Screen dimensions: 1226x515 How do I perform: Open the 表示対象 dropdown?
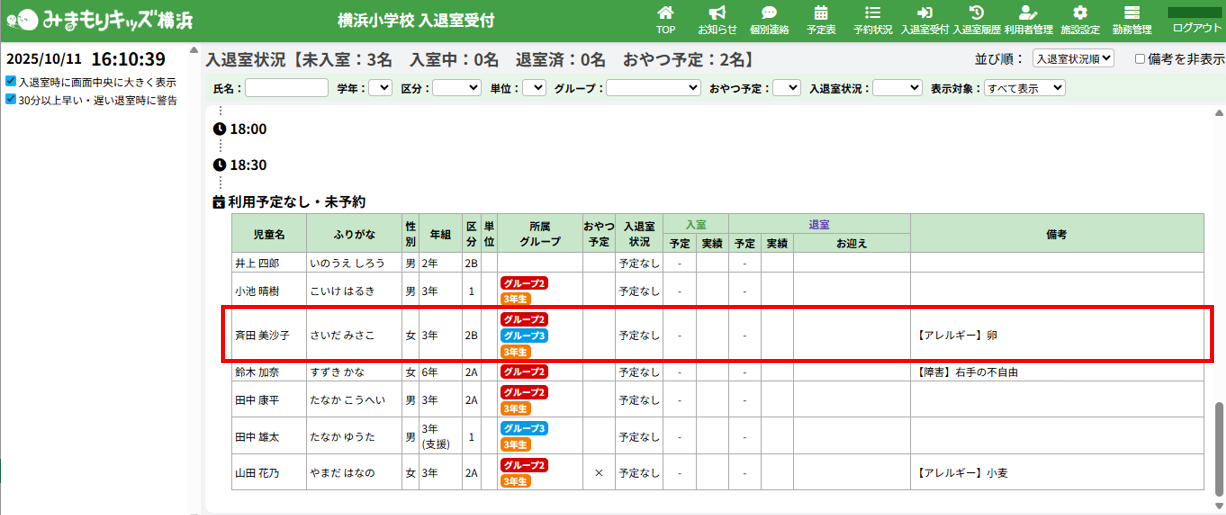pos(1024,88)
